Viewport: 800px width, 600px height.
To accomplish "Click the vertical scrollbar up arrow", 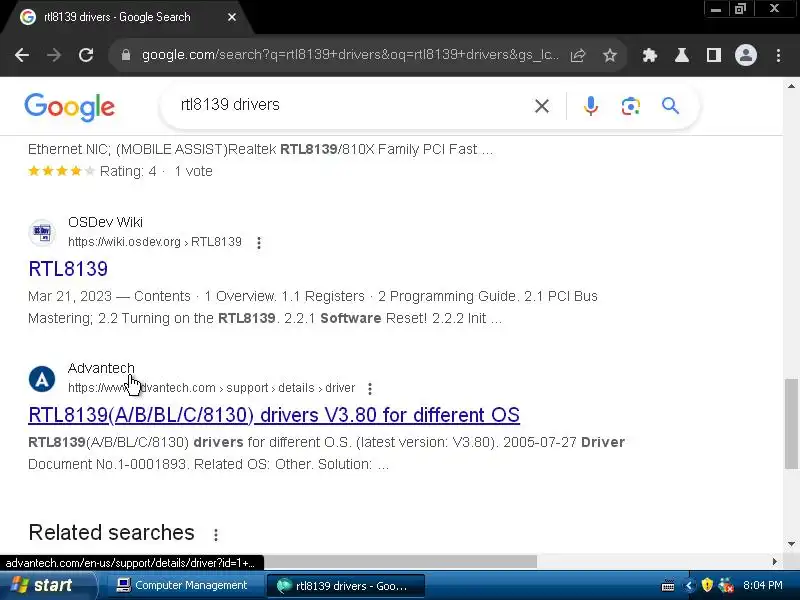I will tap(791, 86).
